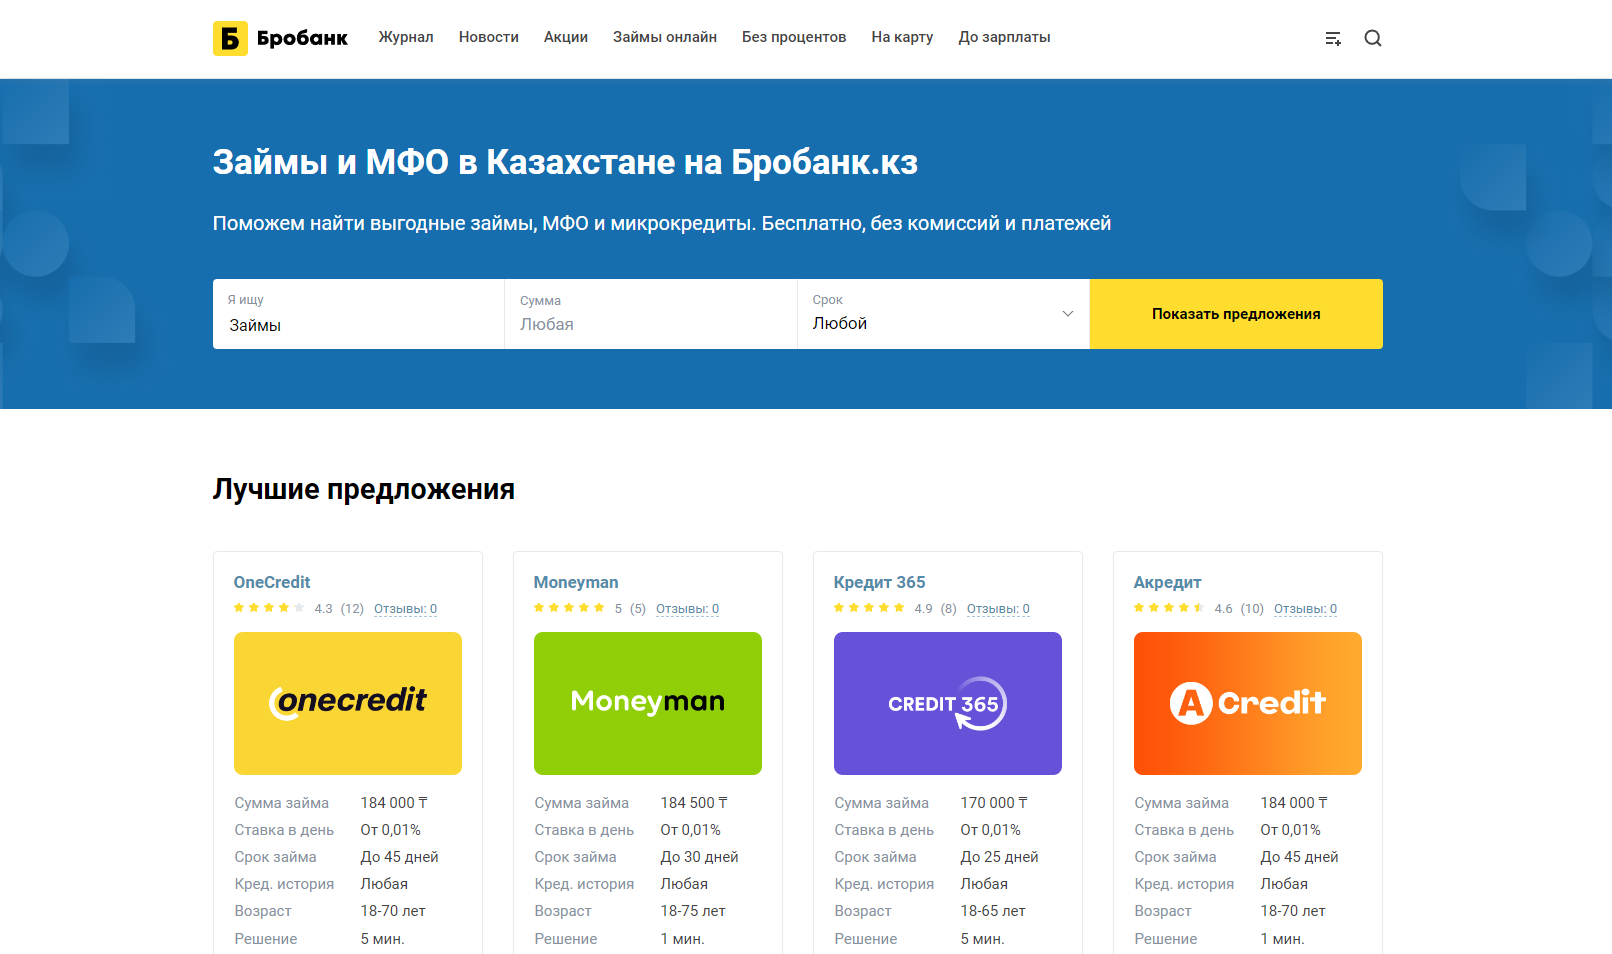This screenshot has height=954, width=1612.
Task: Open Журнал in the top menu
Action: point(406,37)
